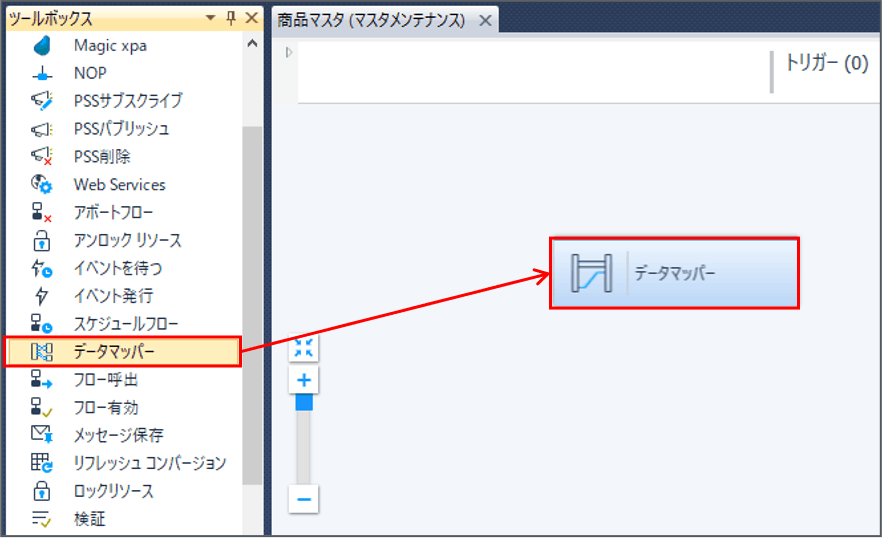Select the Magic xpa toolbox icon
The width and height of the screenshot is (882, 538).
(x=41, y=45)
